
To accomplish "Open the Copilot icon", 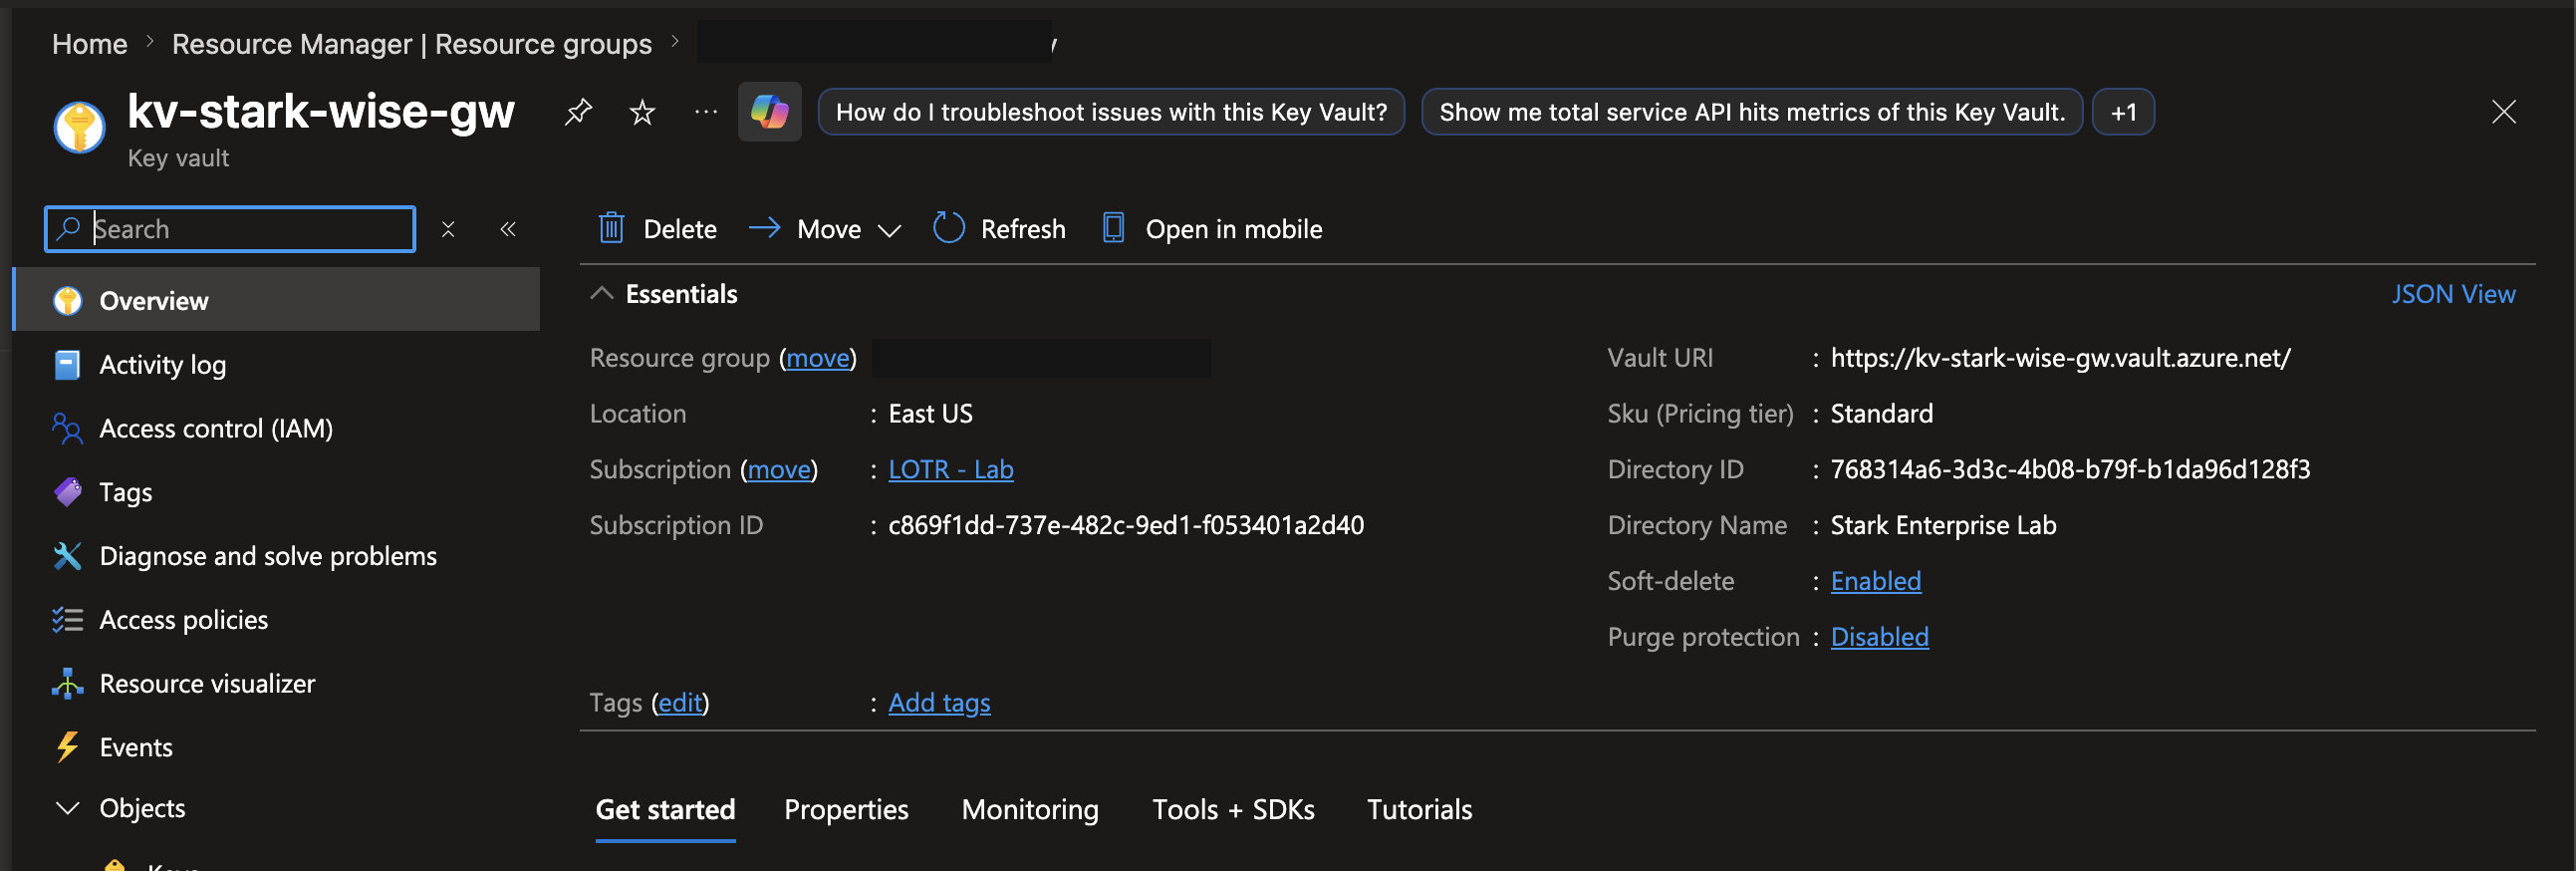I will 769,112.
